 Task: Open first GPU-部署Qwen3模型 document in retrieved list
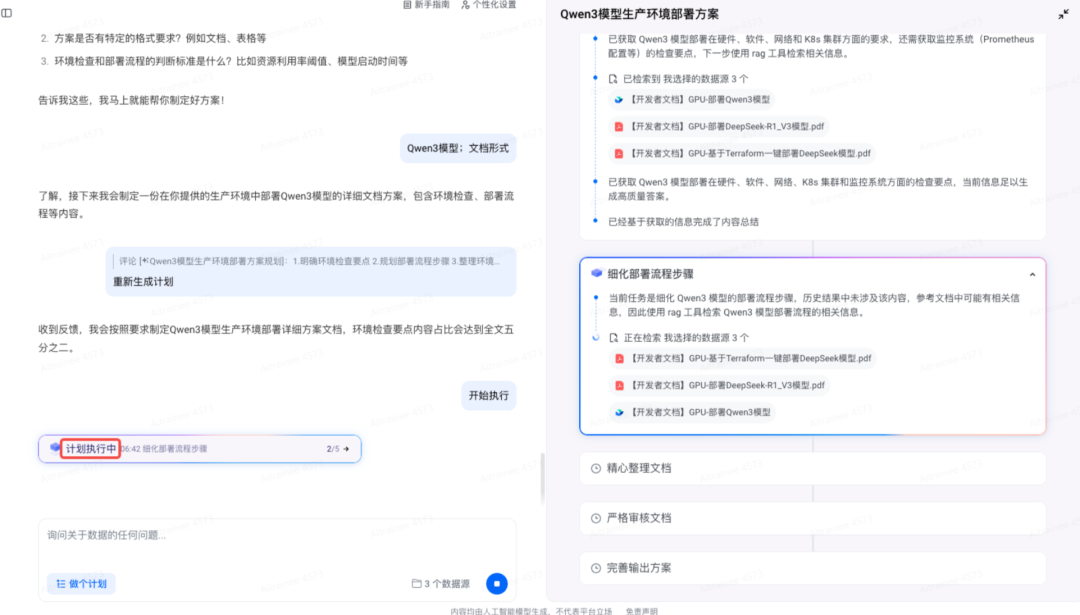(692, 99)
